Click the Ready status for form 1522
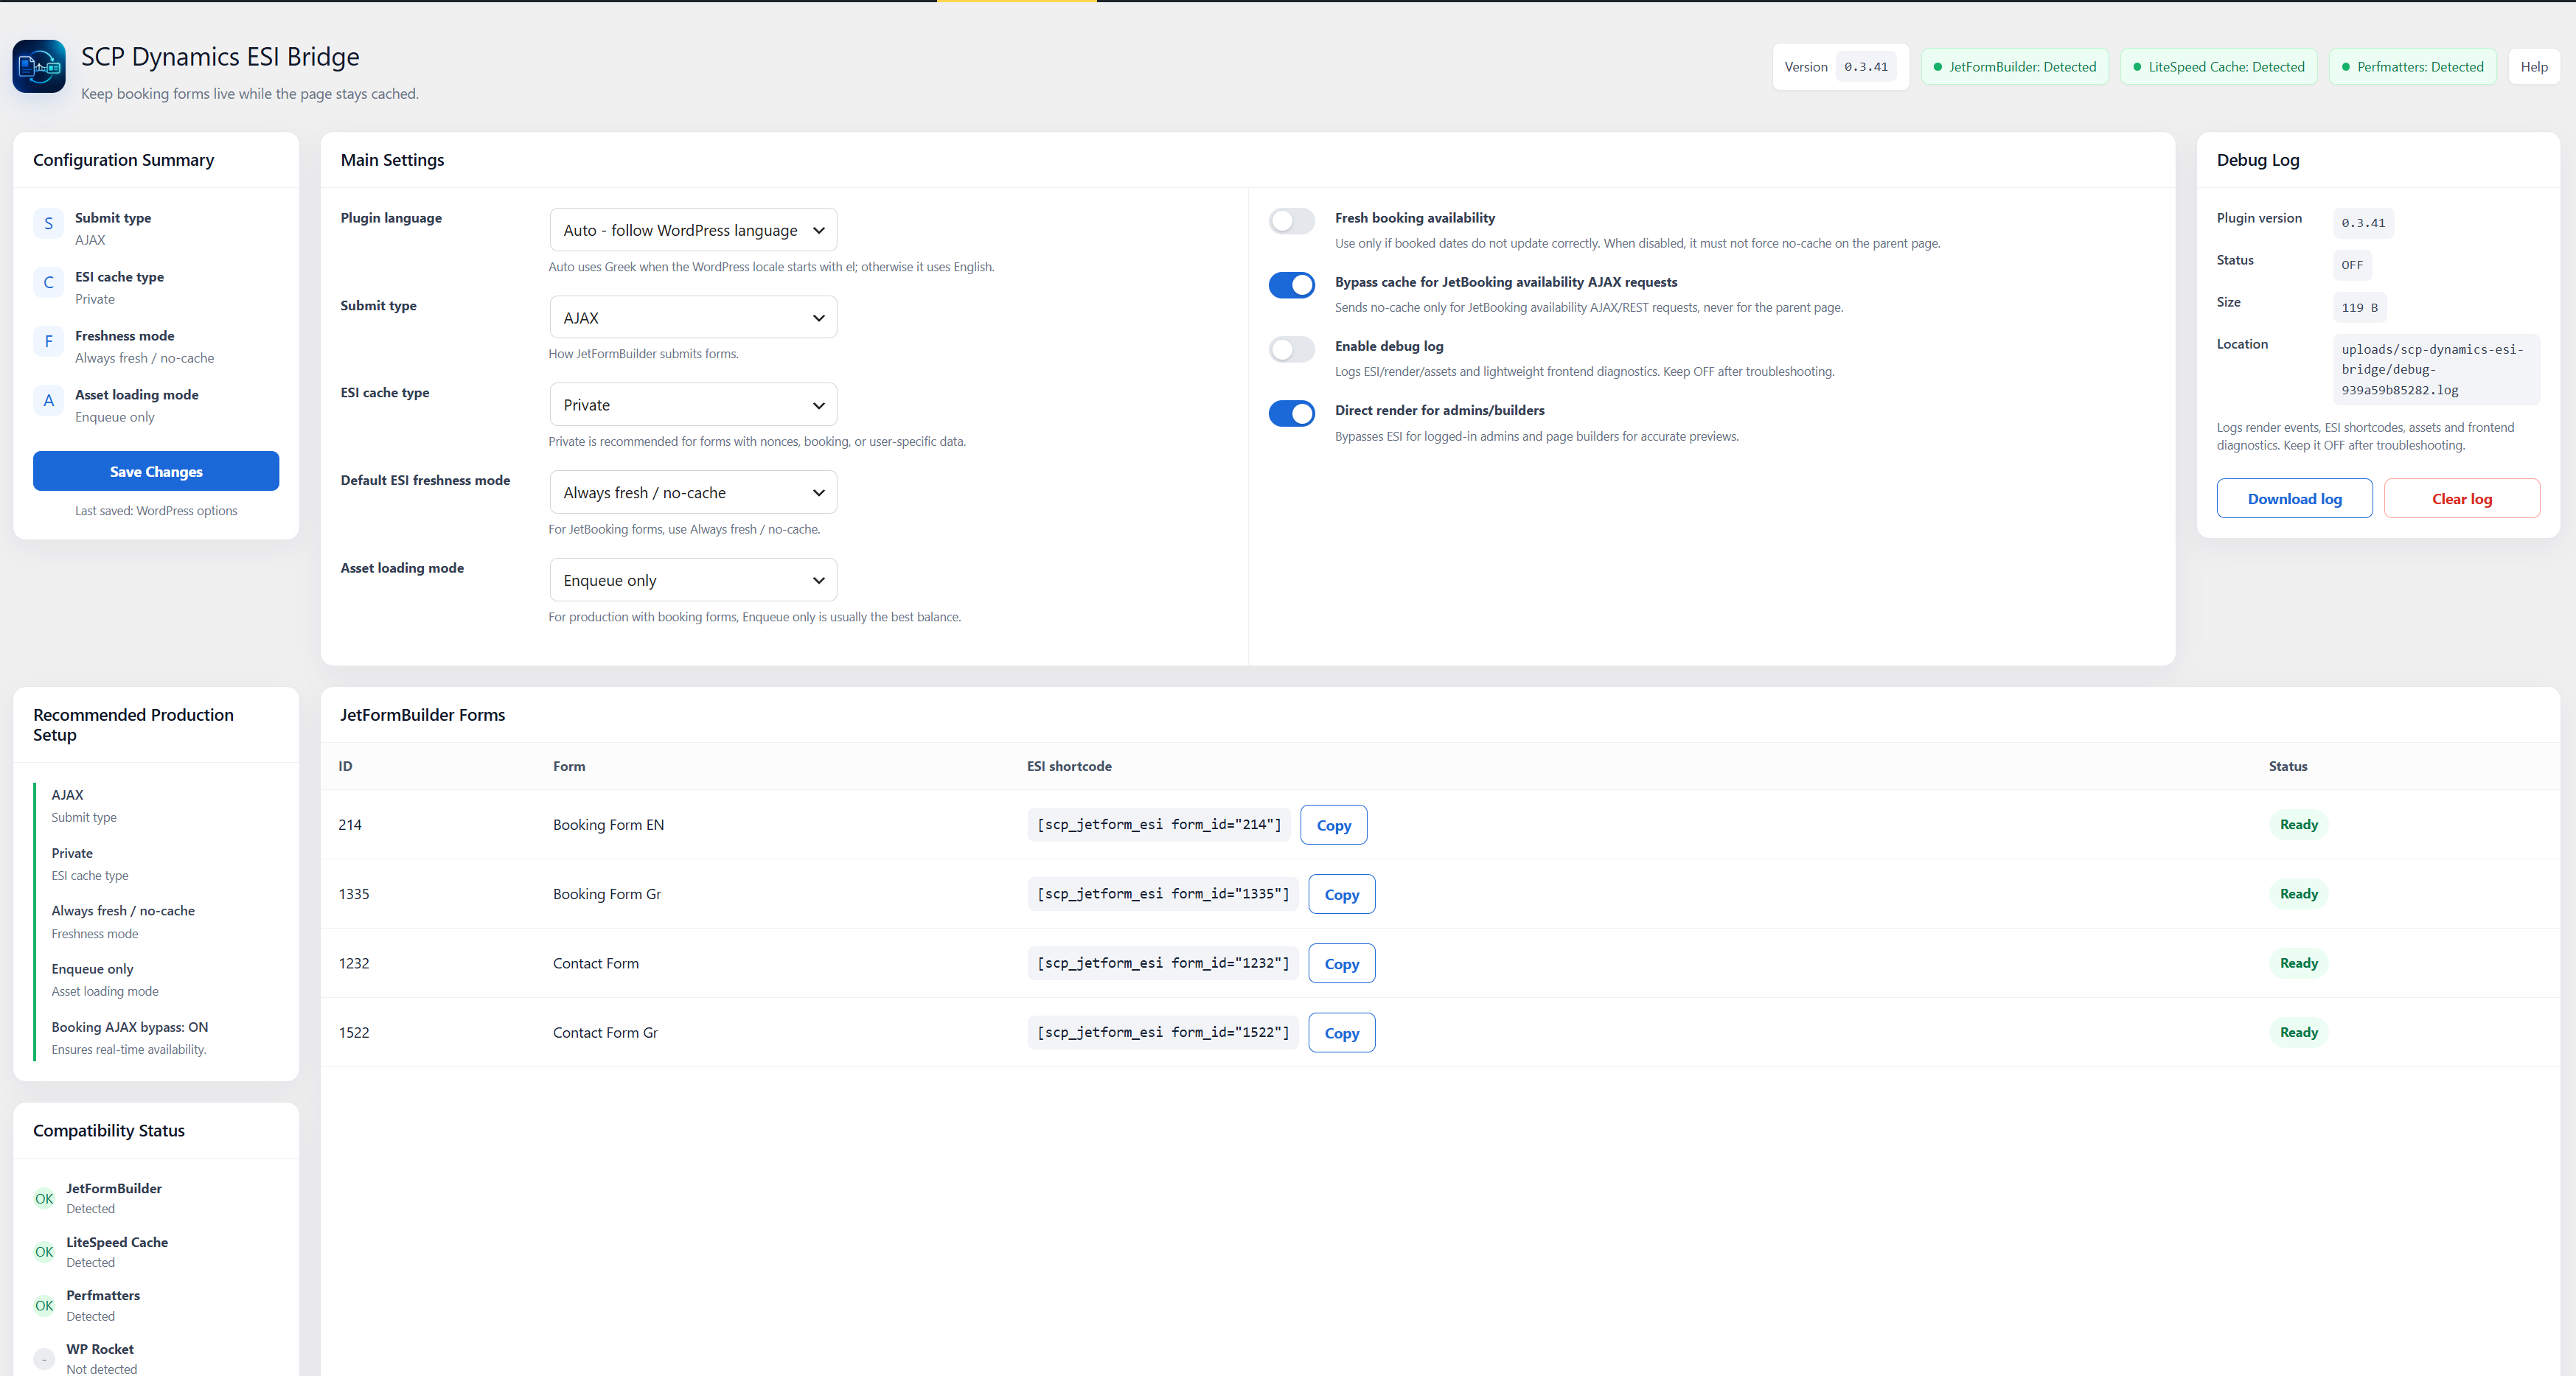The width and height of the screenshot is (2576, 1376). [2298, 1032]
